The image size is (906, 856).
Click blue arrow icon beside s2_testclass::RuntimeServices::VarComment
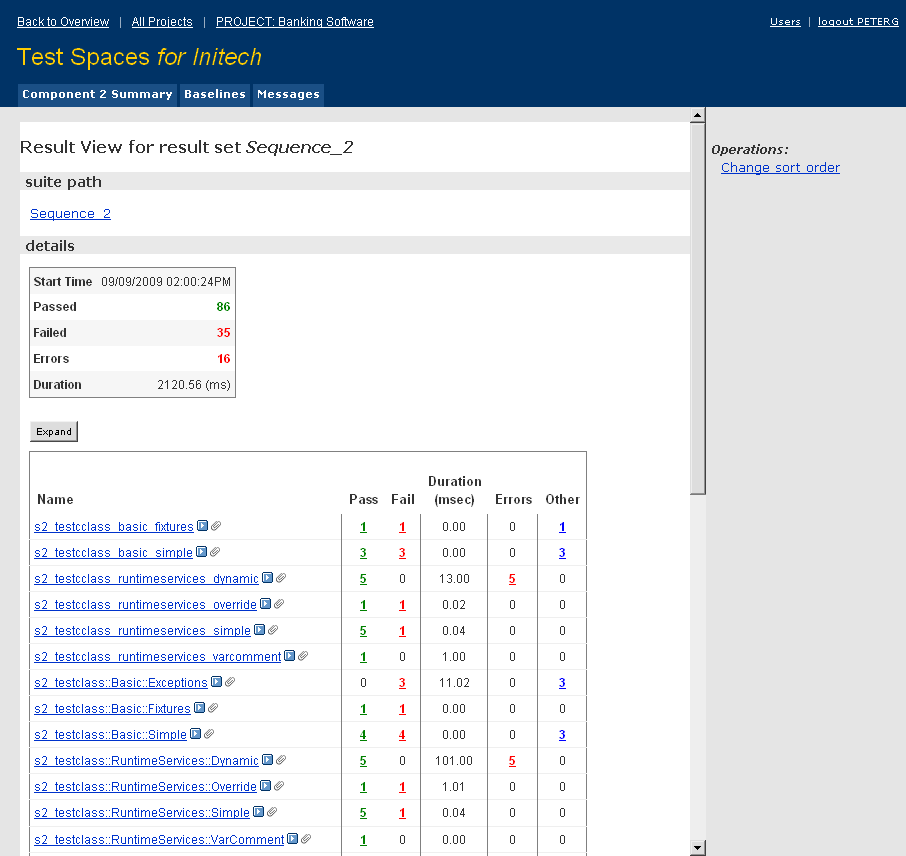click(292, 839)
